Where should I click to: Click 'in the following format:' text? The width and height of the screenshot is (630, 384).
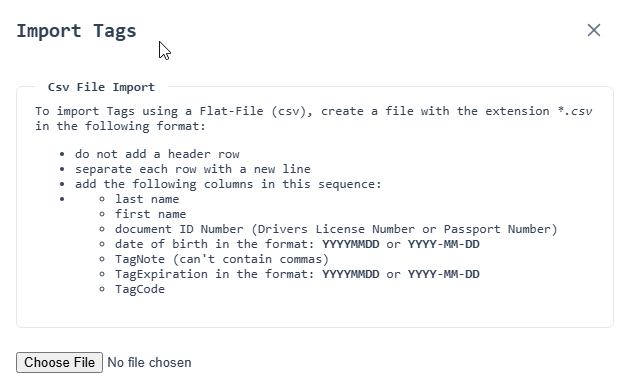click(121, 126)
